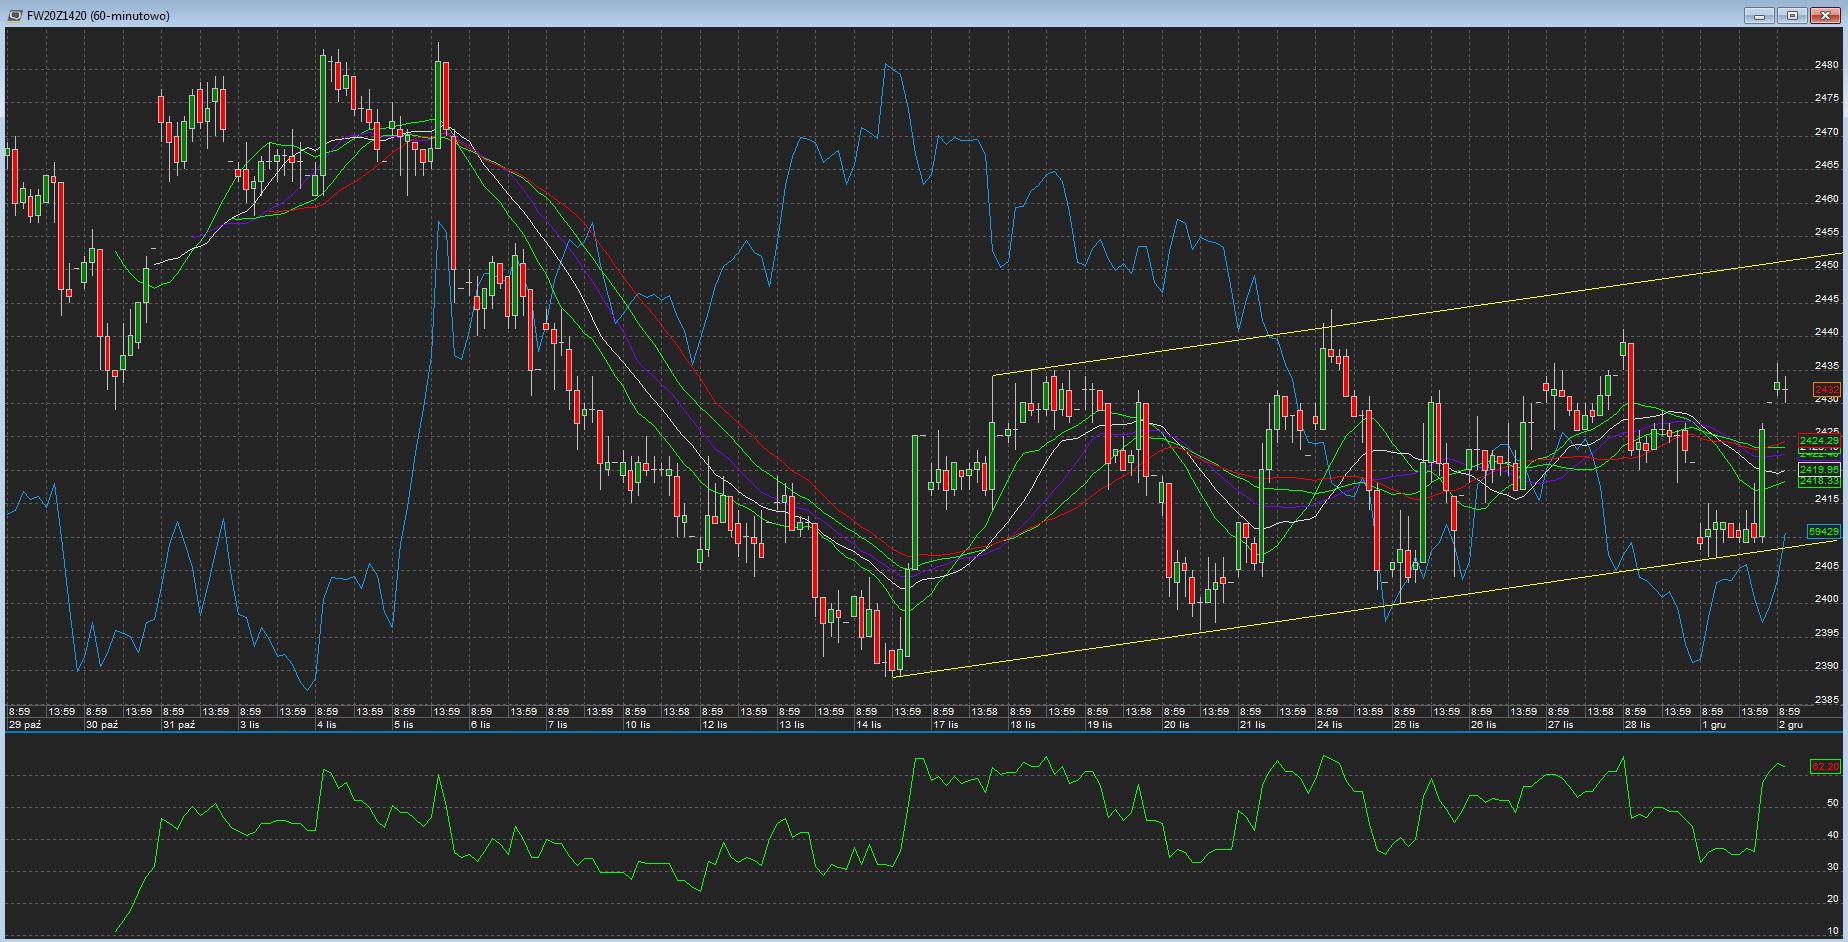1848x942 pixels.
Task: Select the red 2432 last price label
Action: tap(1826, 389)
